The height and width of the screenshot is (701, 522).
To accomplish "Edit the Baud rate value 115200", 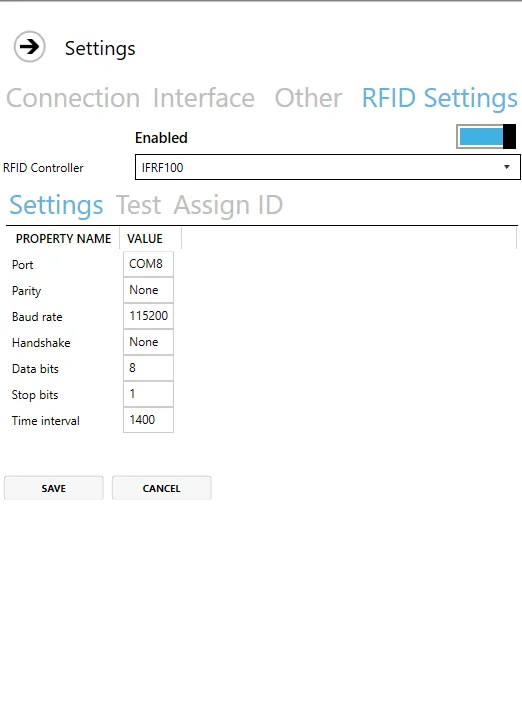I will click(x=148, y=316).
